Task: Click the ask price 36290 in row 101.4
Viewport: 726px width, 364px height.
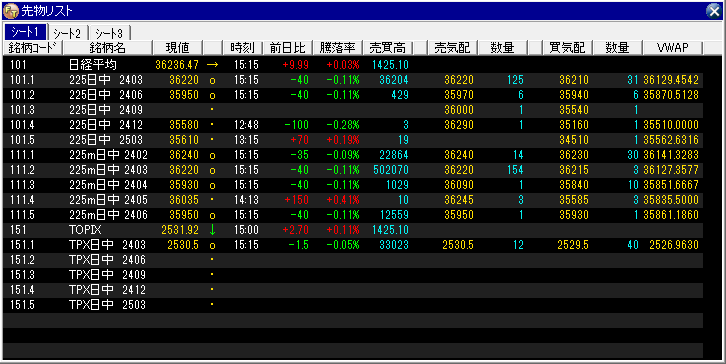Action: point(459,125)
